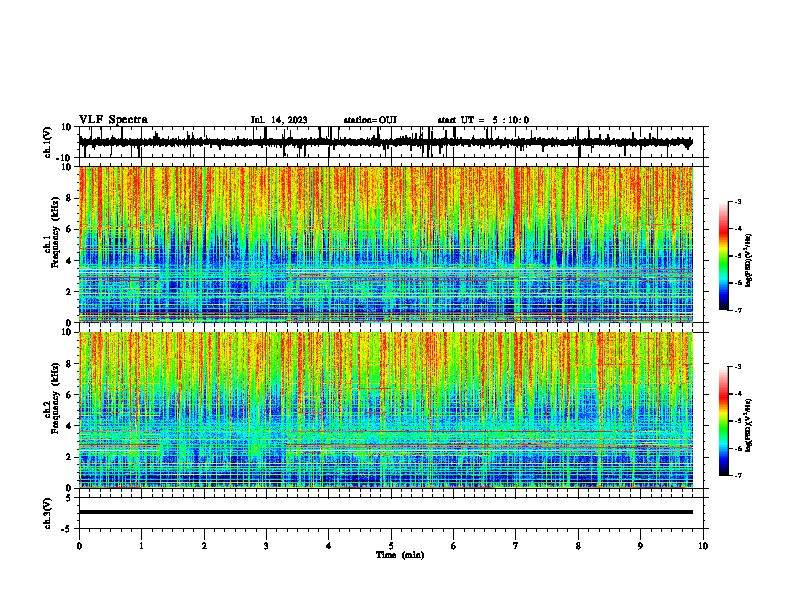The image size is (792, 612).
Task: Click the ch.1 voltage waveform trace panel
Action: click(x=391, y=142)
